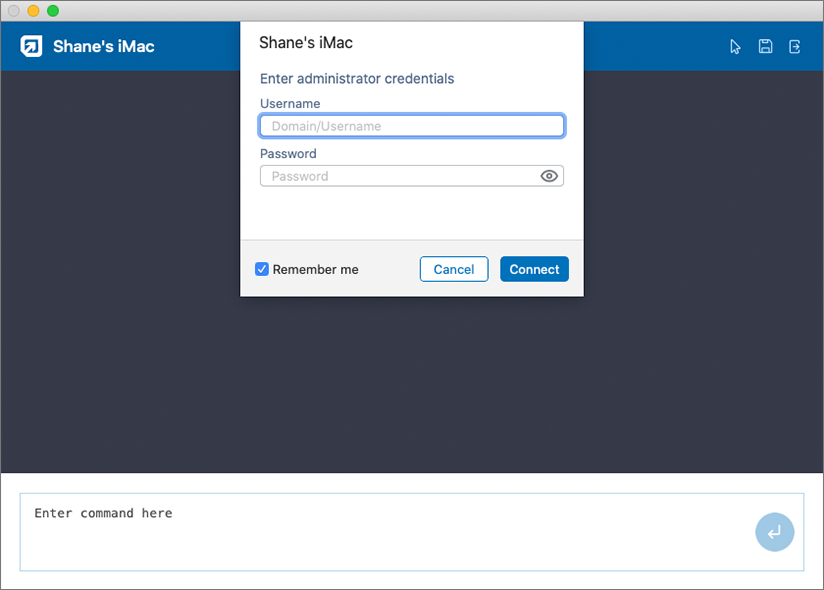The image size is (824, 590).
Task: Click the cursor pointer icon in header
Action: coord(736,47)
